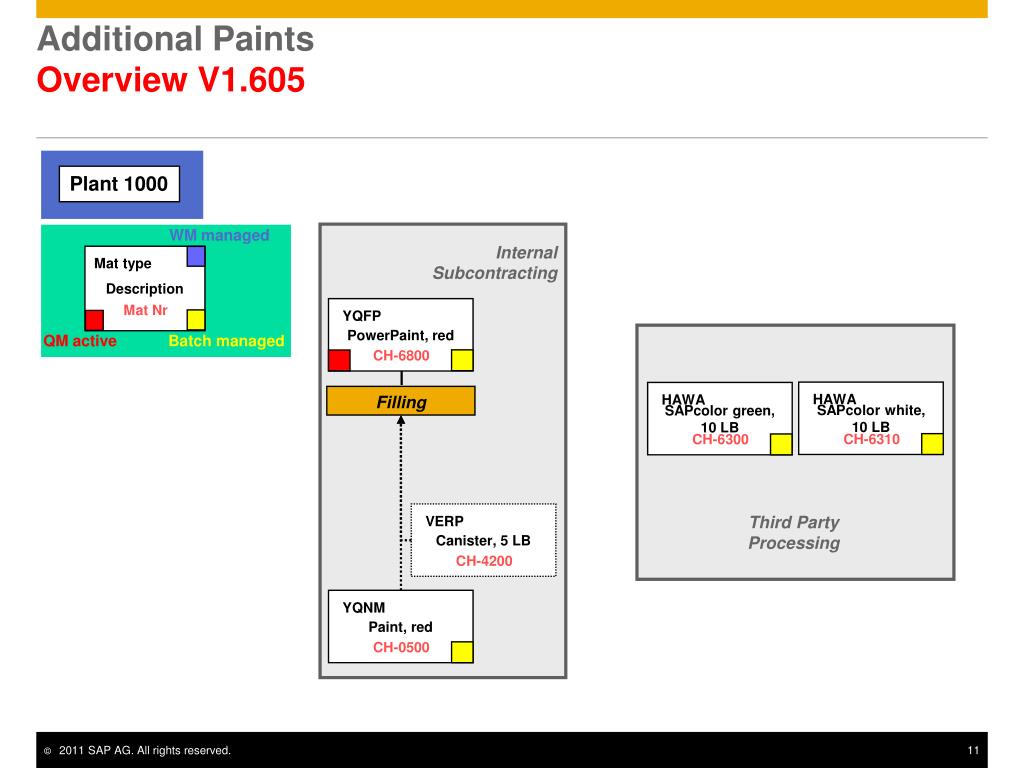Click material number CH-0500
The height and width of the screenshot is (768, 1024).
click(x=401, y=648)
